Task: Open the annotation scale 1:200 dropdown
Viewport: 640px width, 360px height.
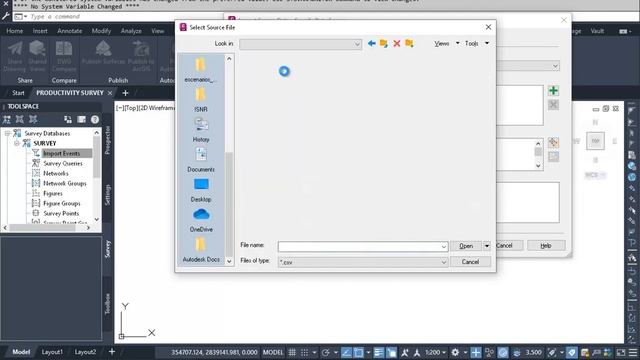Action: pyautogui.click(x=435, y=352)
